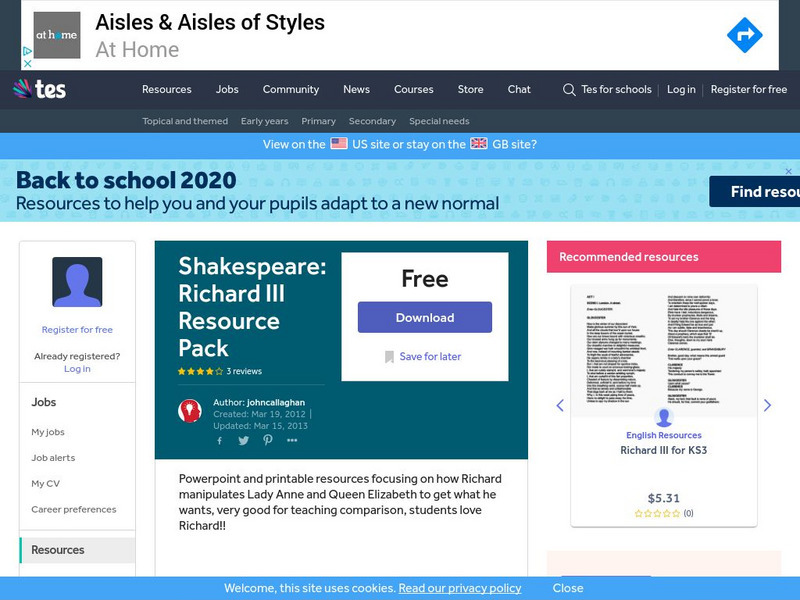Open My CV in sidebar
Viewport: 800px width, 600px height.
pyautogui.click(x=45, y=483)
